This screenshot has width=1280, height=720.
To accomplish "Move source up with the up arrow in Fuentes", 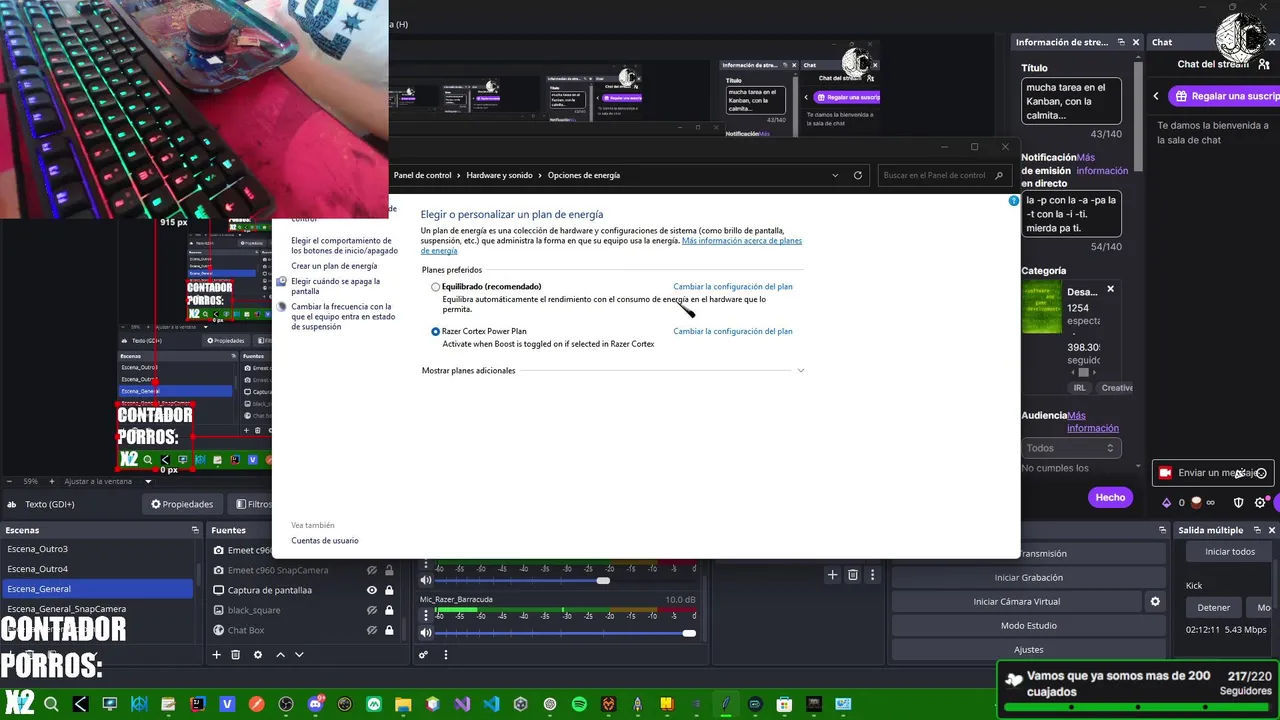I will 280,654.
